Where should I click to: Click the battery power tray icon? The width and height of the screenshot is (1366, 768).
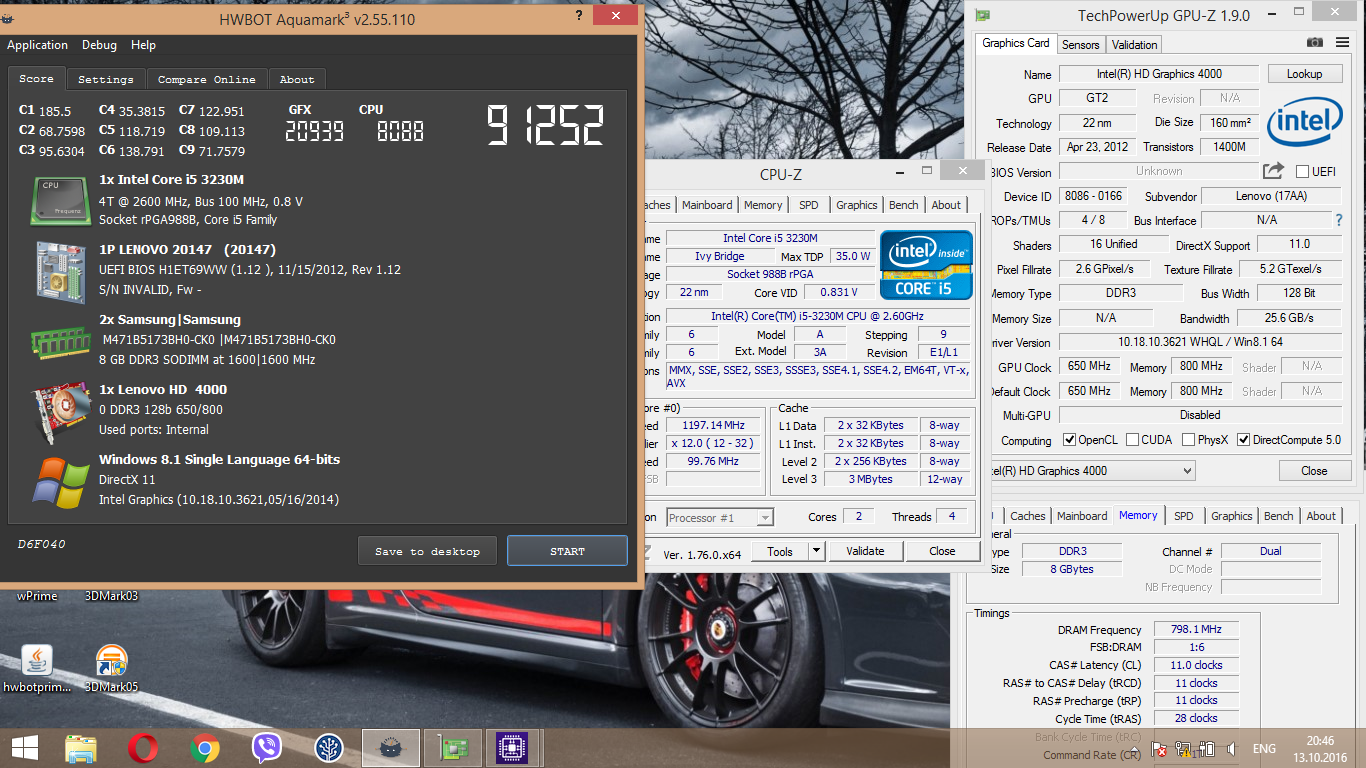(1207, 749)
